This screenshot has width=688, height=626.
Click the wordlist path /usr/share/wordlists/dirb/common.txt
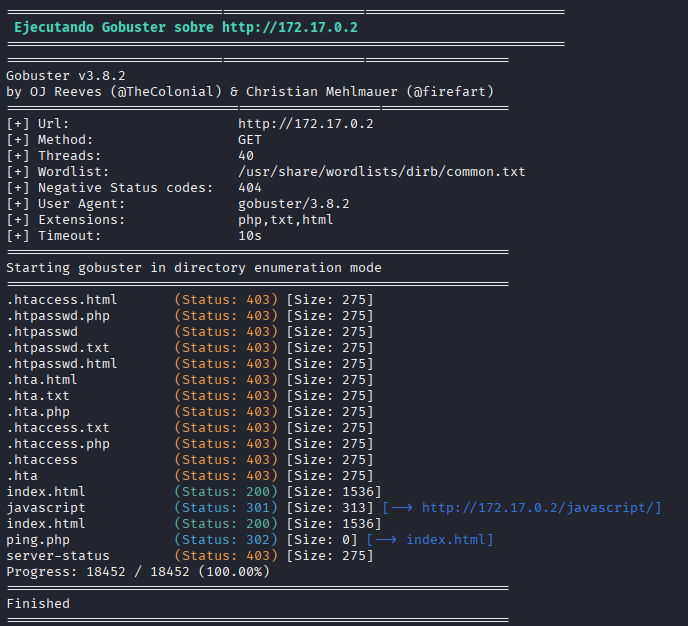click(381, 172)
